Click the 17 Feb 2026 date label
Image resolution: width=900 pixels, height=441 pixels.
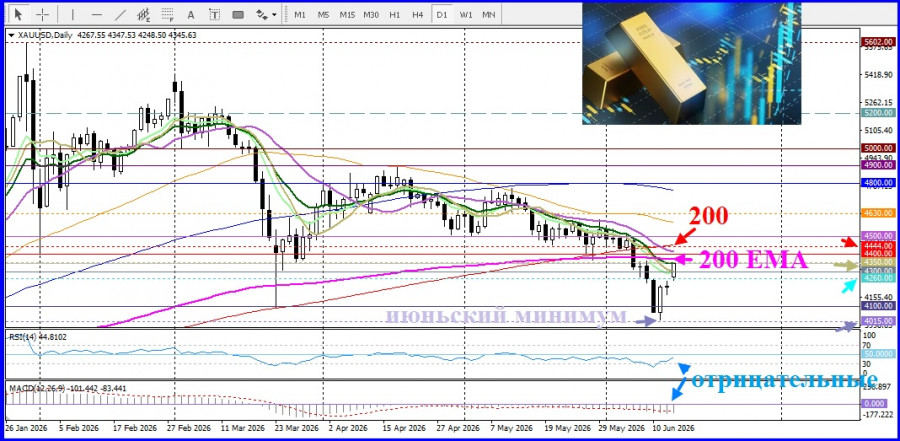[x=134, y=429]
